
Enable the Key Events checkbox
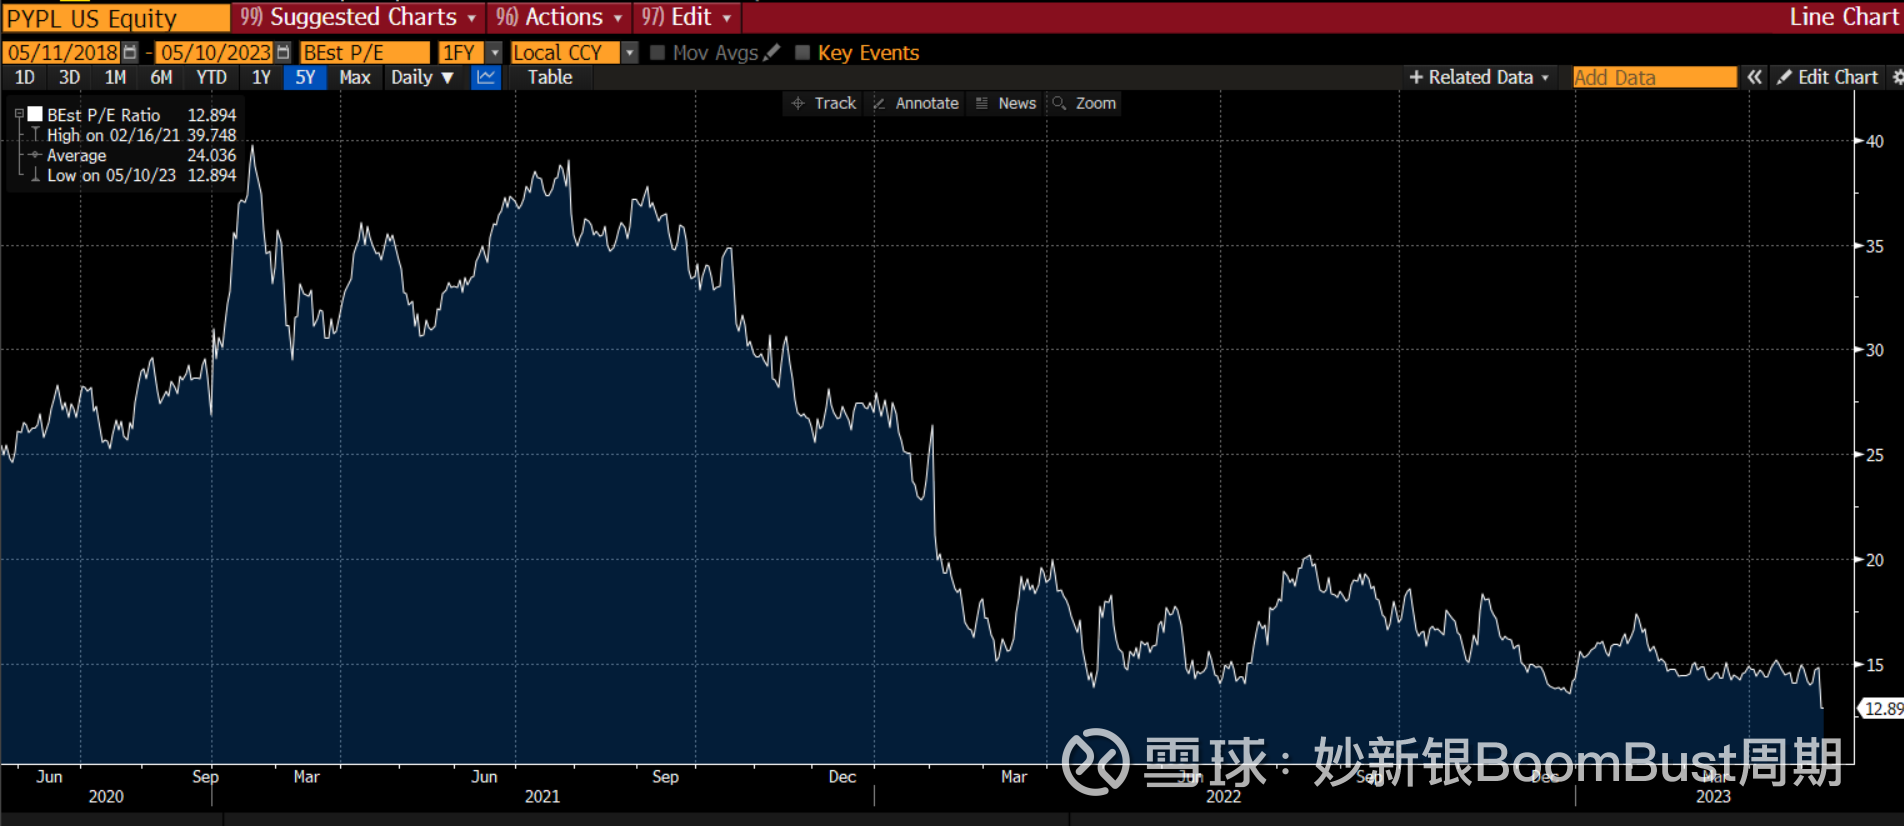click(802, 52)
